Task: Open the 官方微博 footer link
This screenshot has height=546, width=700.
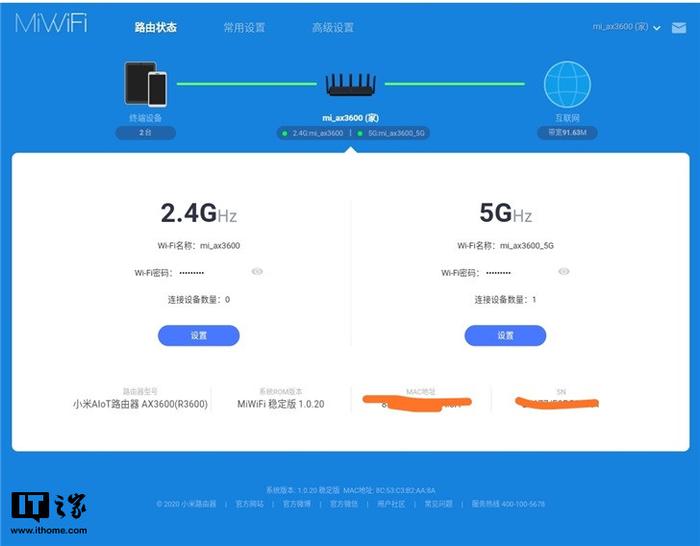Action: tap(297, 504)
